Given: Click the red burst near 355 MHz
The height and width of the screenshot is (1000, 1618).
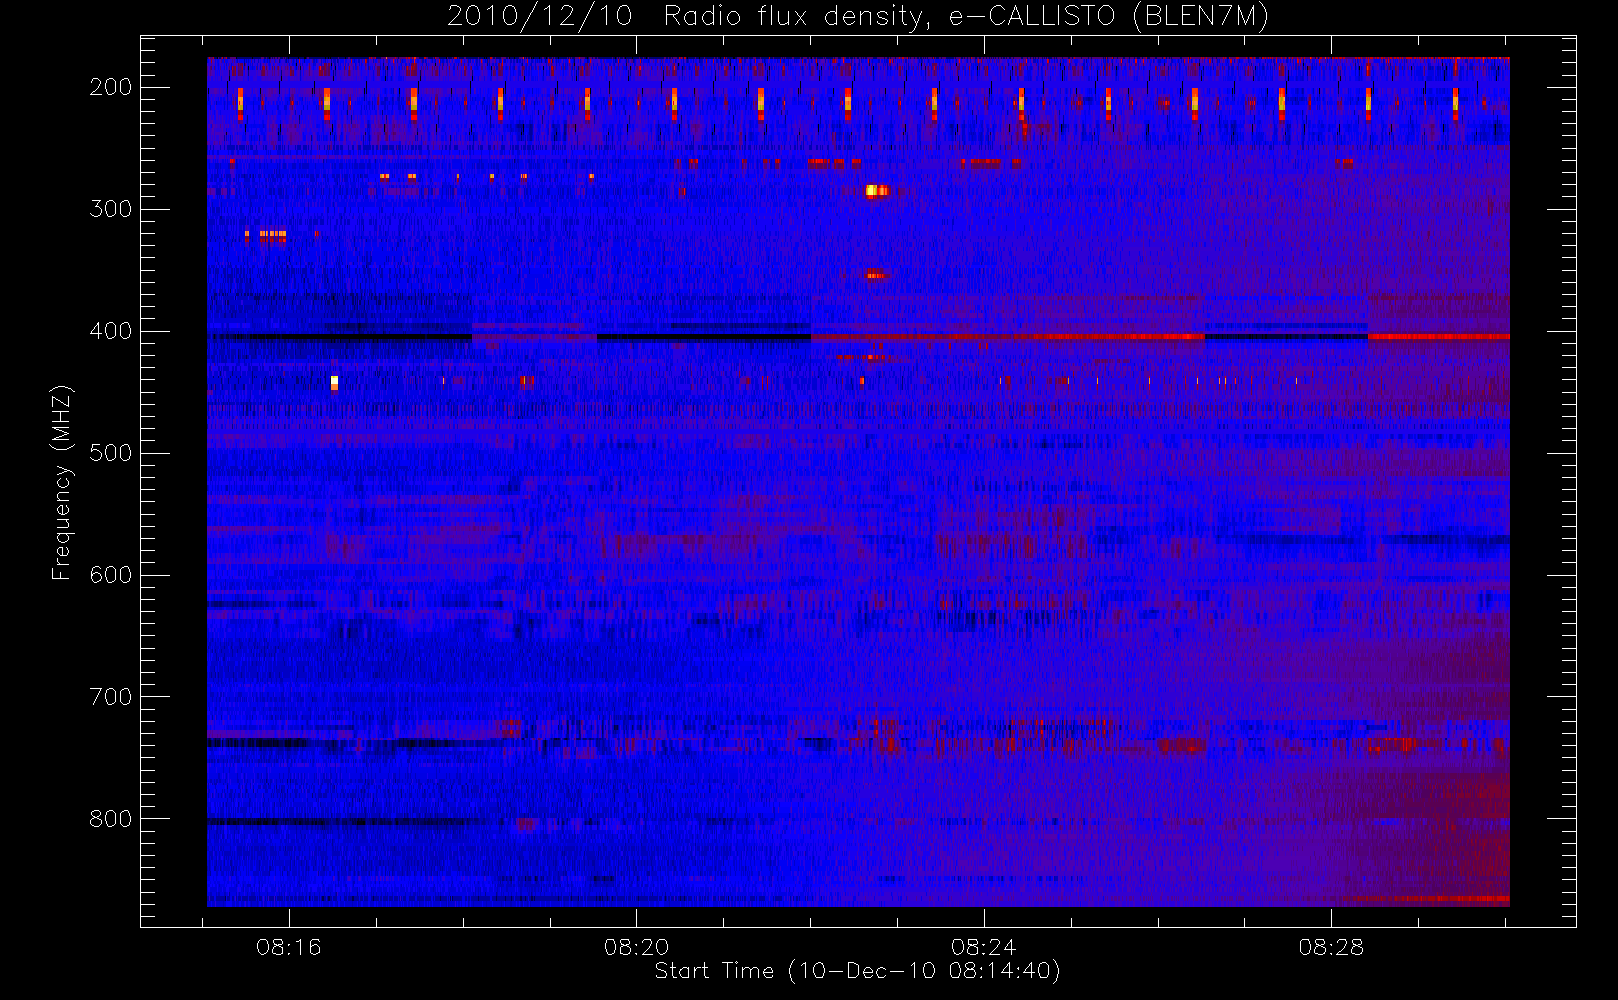Looking at the screenshot, I should [875, 274].
